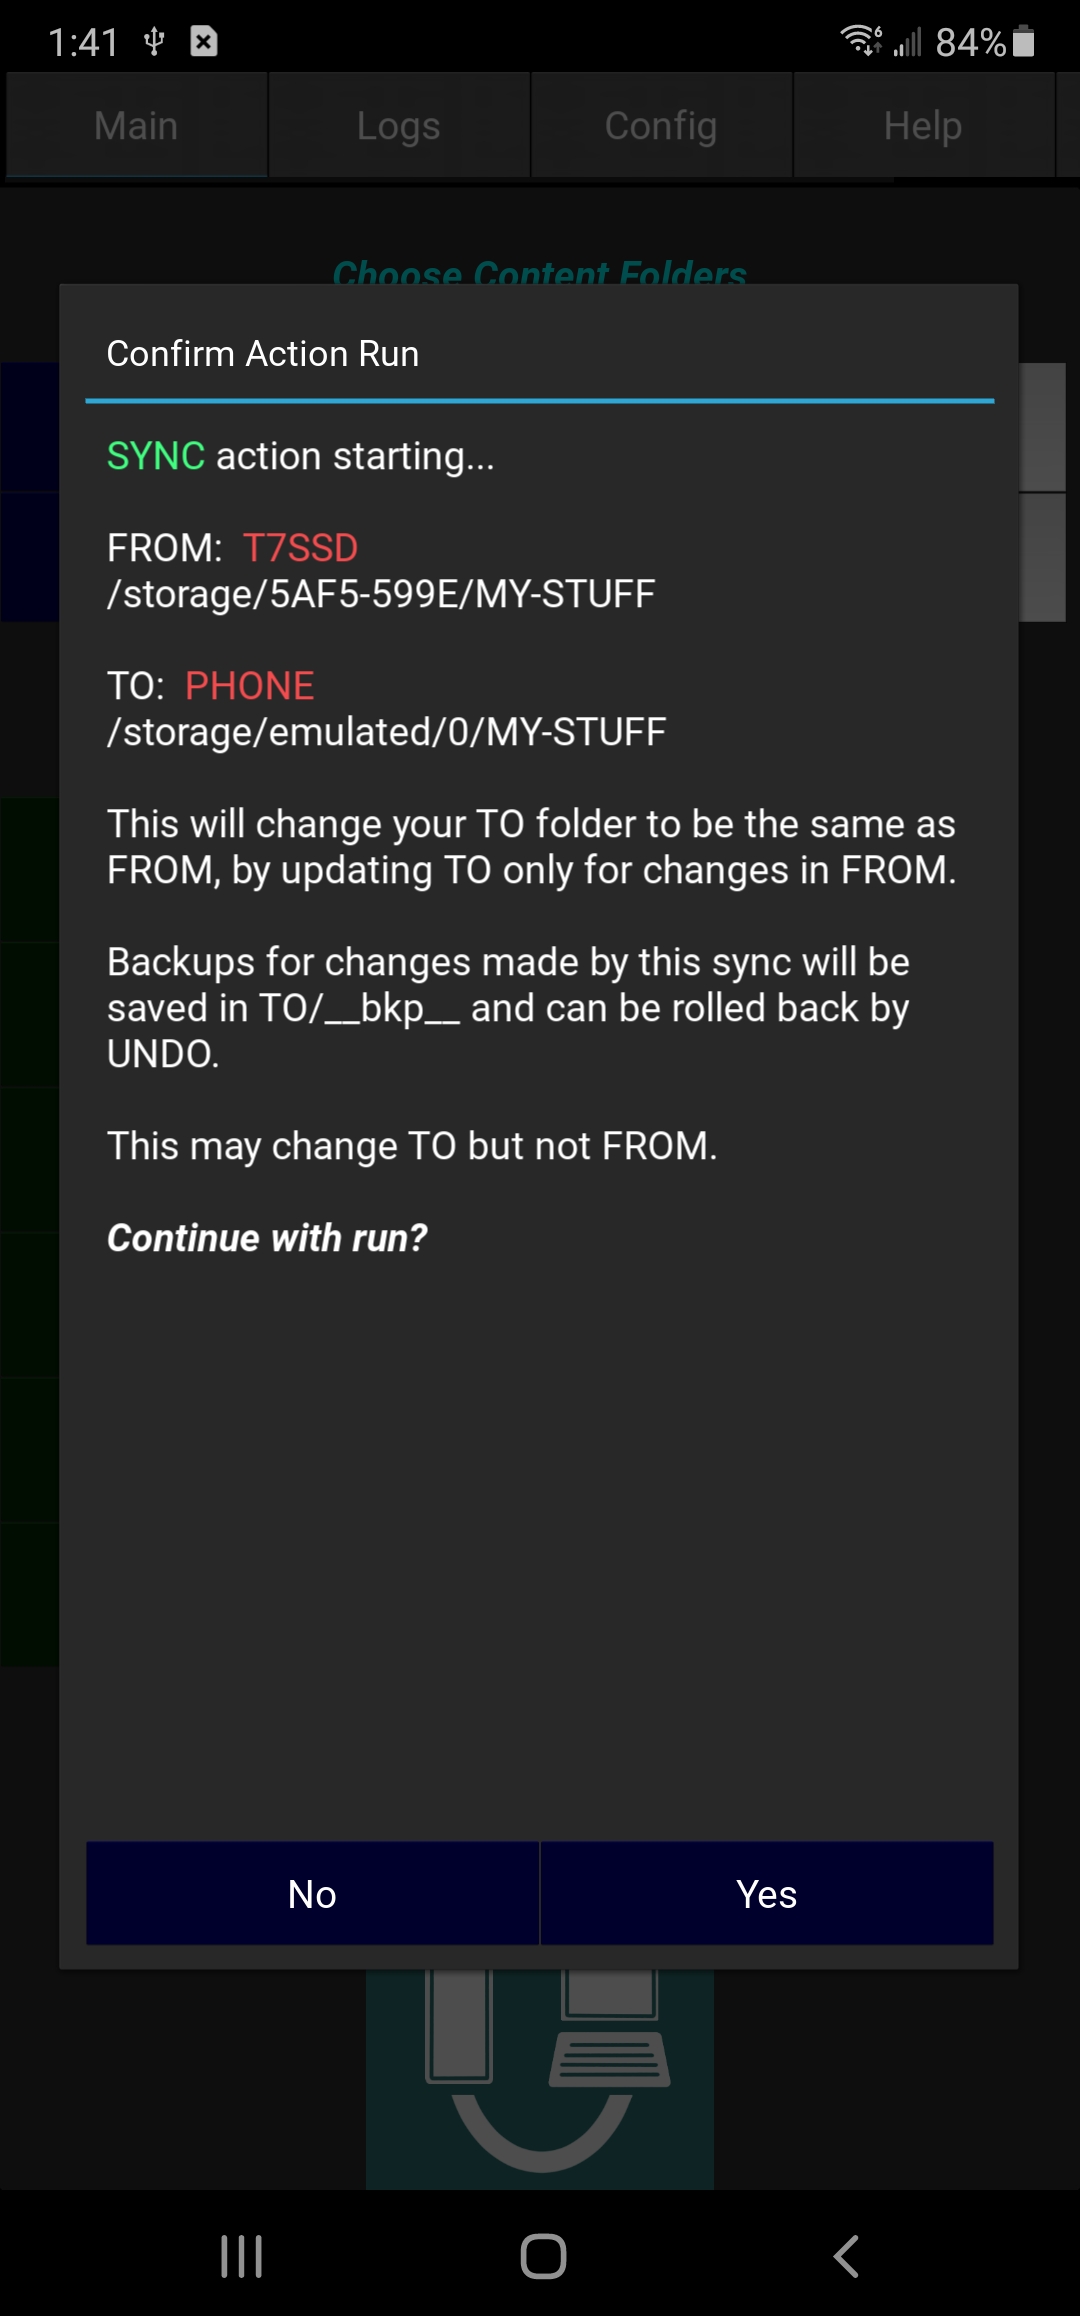Click the Choose Content Folders heading
This screenshot has height=2316, width=1080.
pyautogui.click(x=540, y=272)
